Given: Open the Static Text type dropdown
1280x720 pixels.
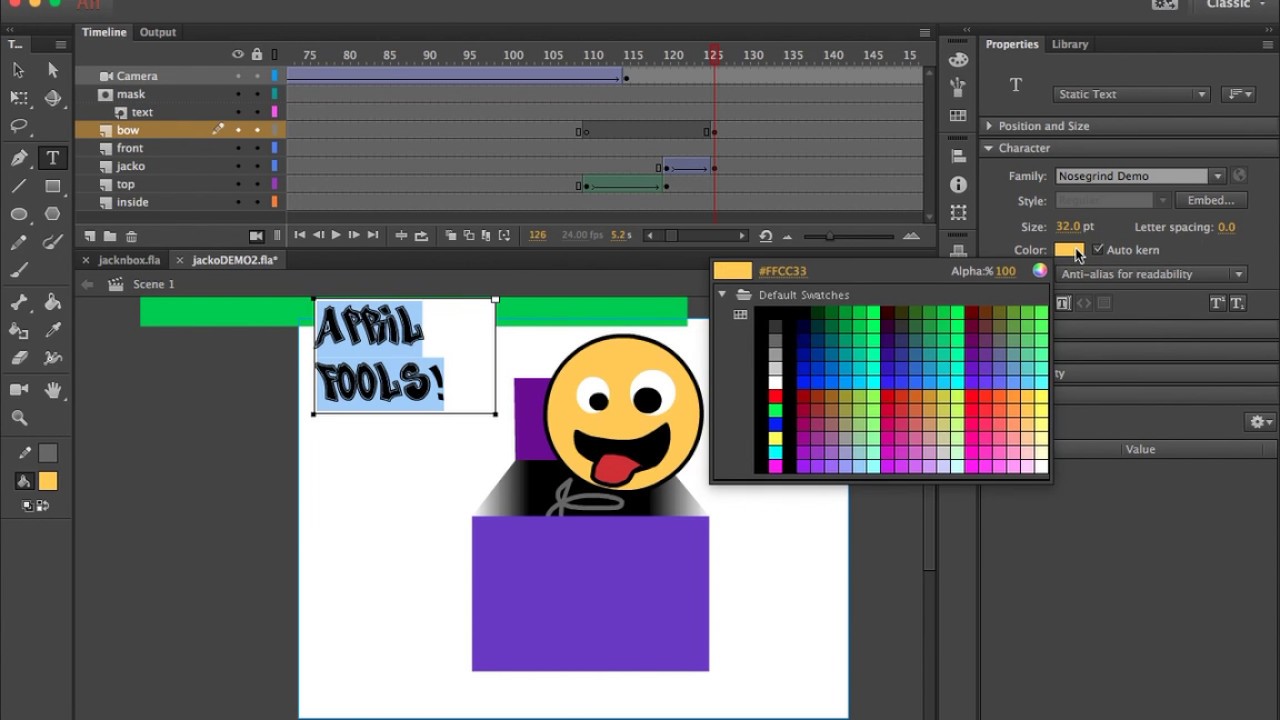Looking at the screenshot, I should click(x=1132, y=94).
